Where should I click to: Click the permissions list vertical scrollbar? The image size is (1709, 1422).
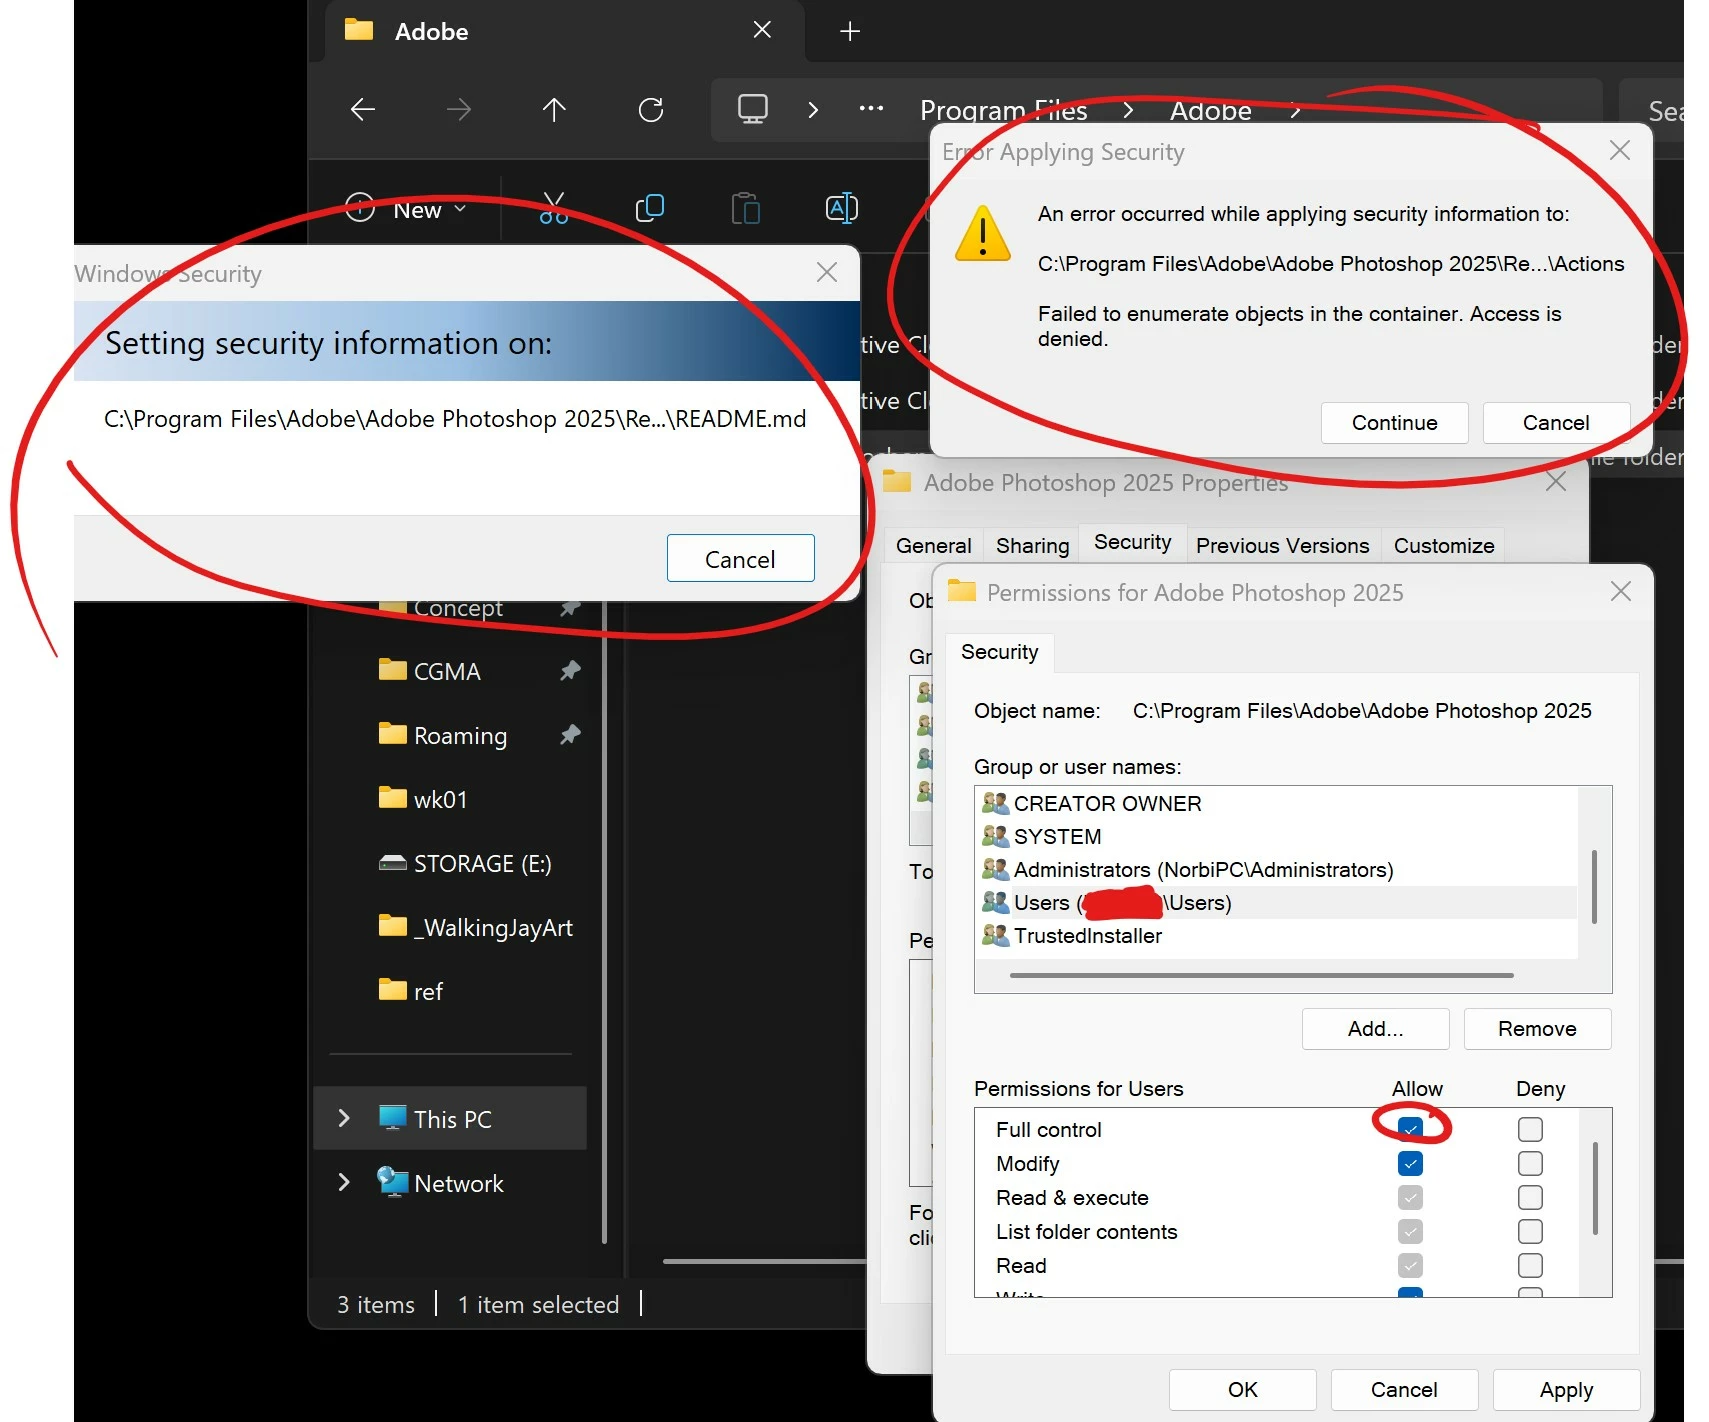1594,1188
